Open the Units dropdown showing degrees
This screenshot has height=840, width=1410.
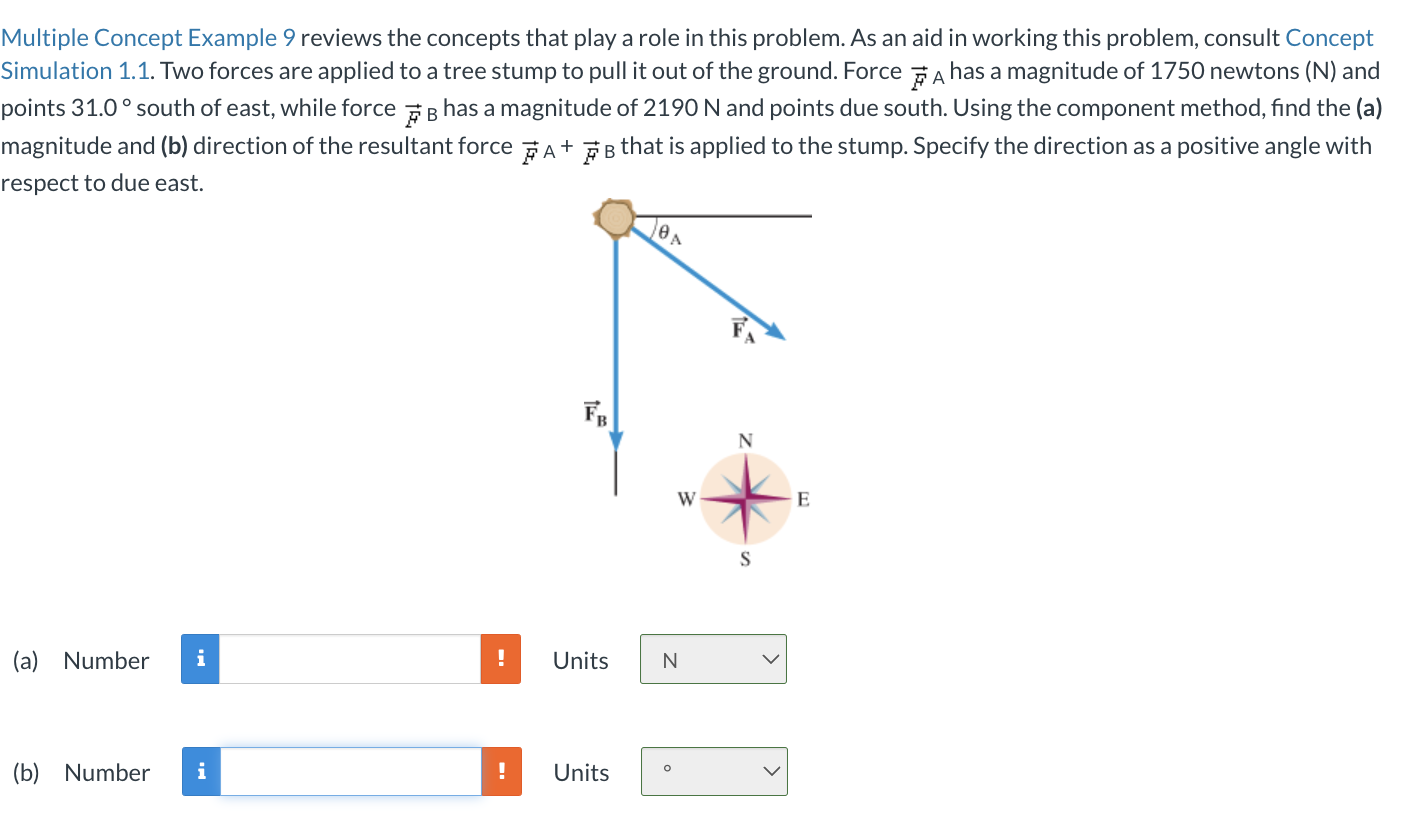[x=713, y=771]
